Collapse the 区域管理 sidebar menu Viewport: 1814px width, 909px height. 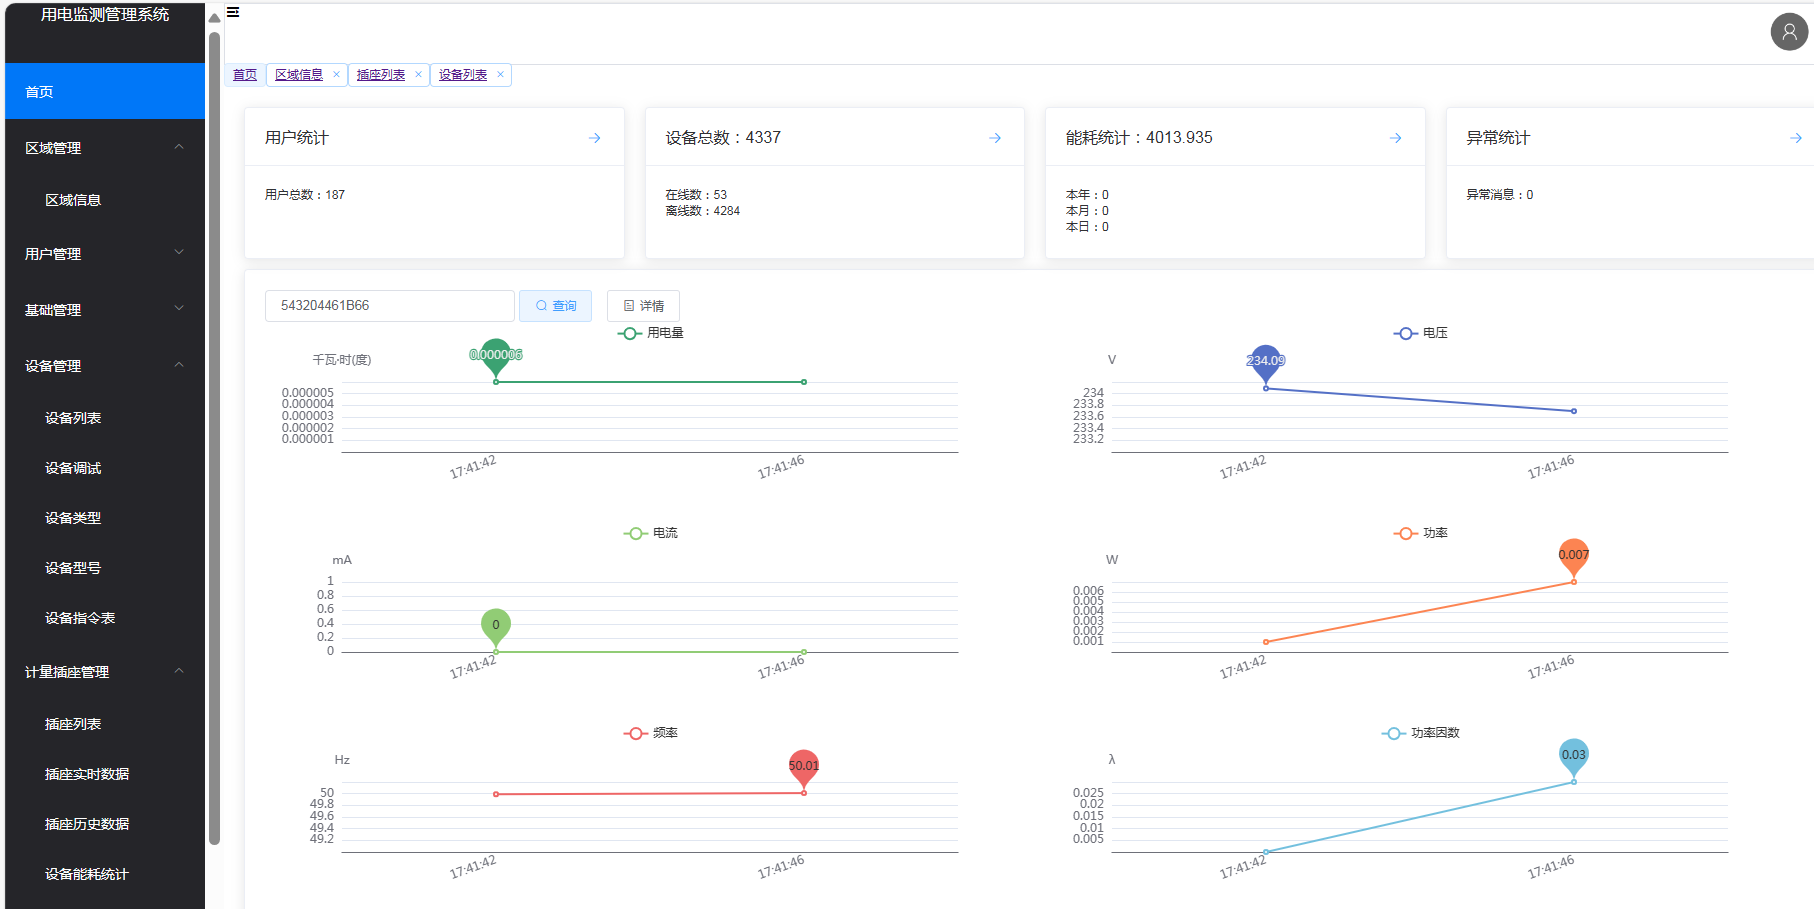pos(105,148)
